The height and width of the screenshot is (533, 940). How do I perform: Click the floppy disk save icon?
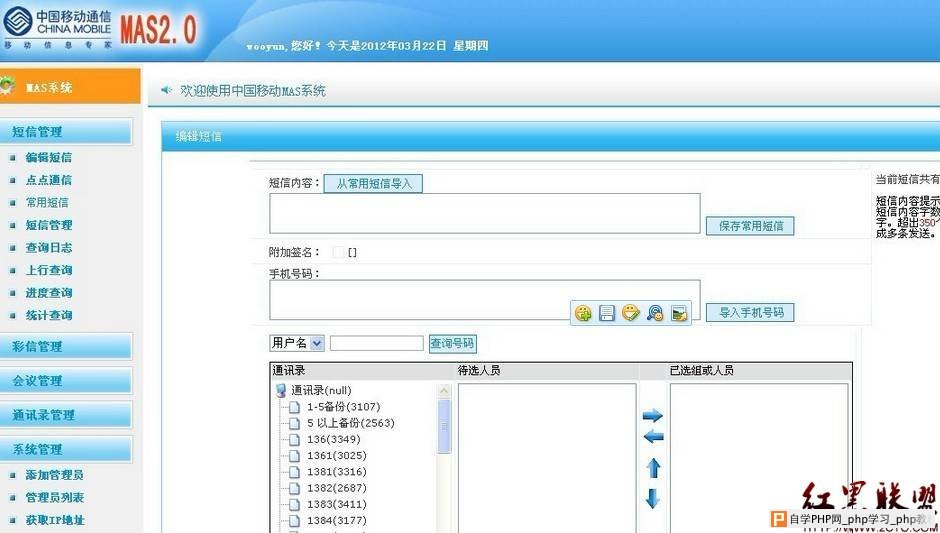pos(607,313)
